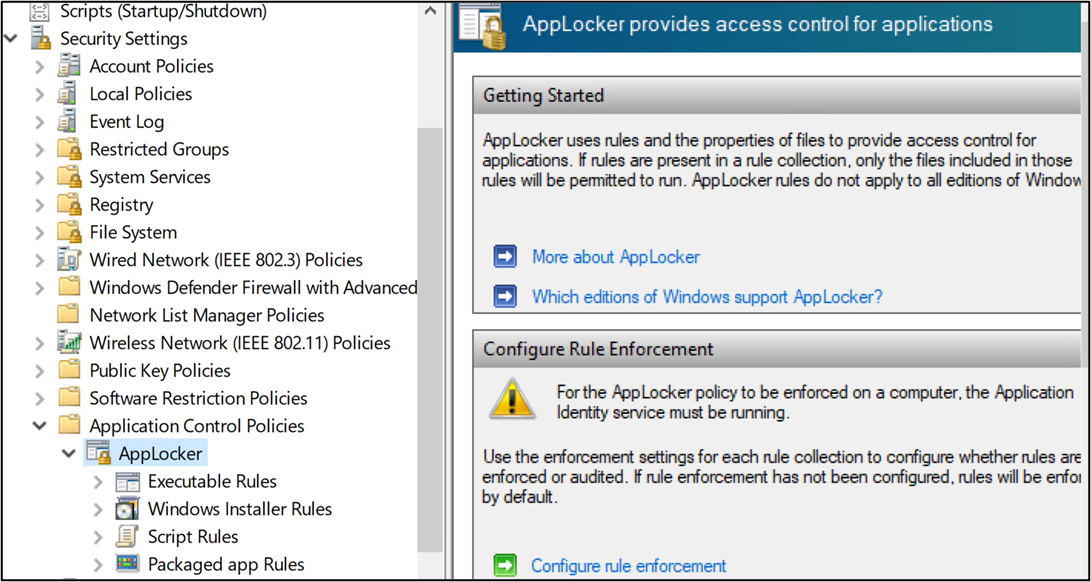Screen dimensions: 1091x582
Task: Expand the Public Key Policies node
Action: [40, 370]
